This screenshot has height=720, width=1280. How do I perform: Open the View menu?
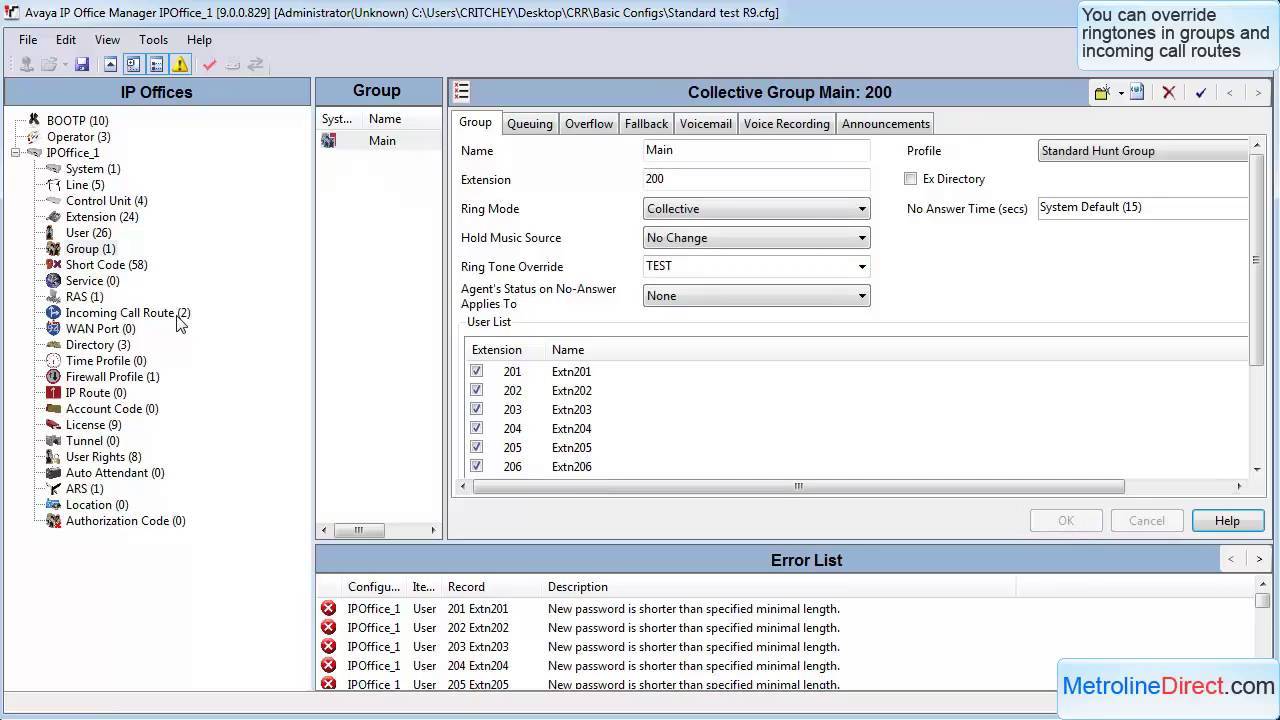click(107, 40)
